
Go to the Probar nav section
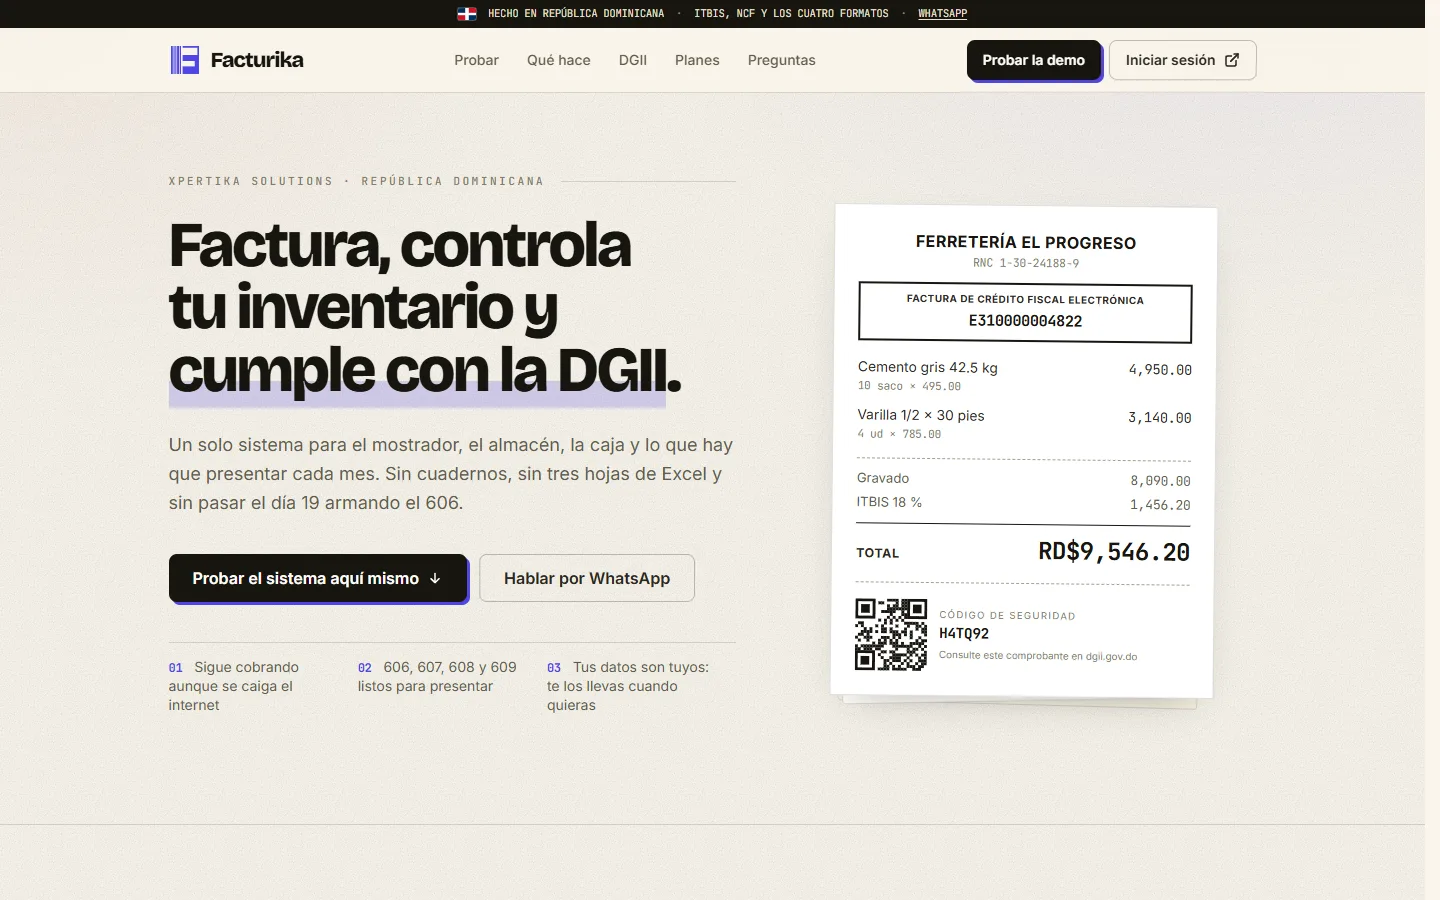click(476, 60)
